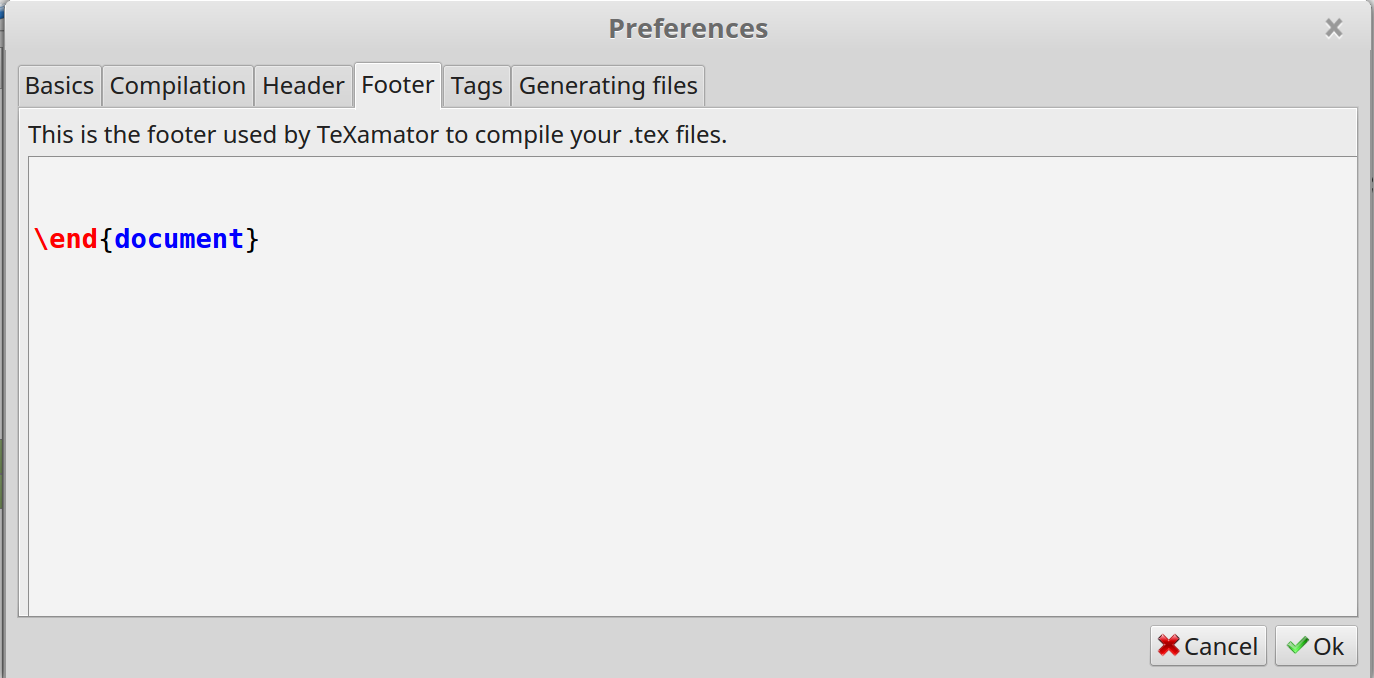
Task: Click the word TeXamator in description
Action: pos(378,134)
